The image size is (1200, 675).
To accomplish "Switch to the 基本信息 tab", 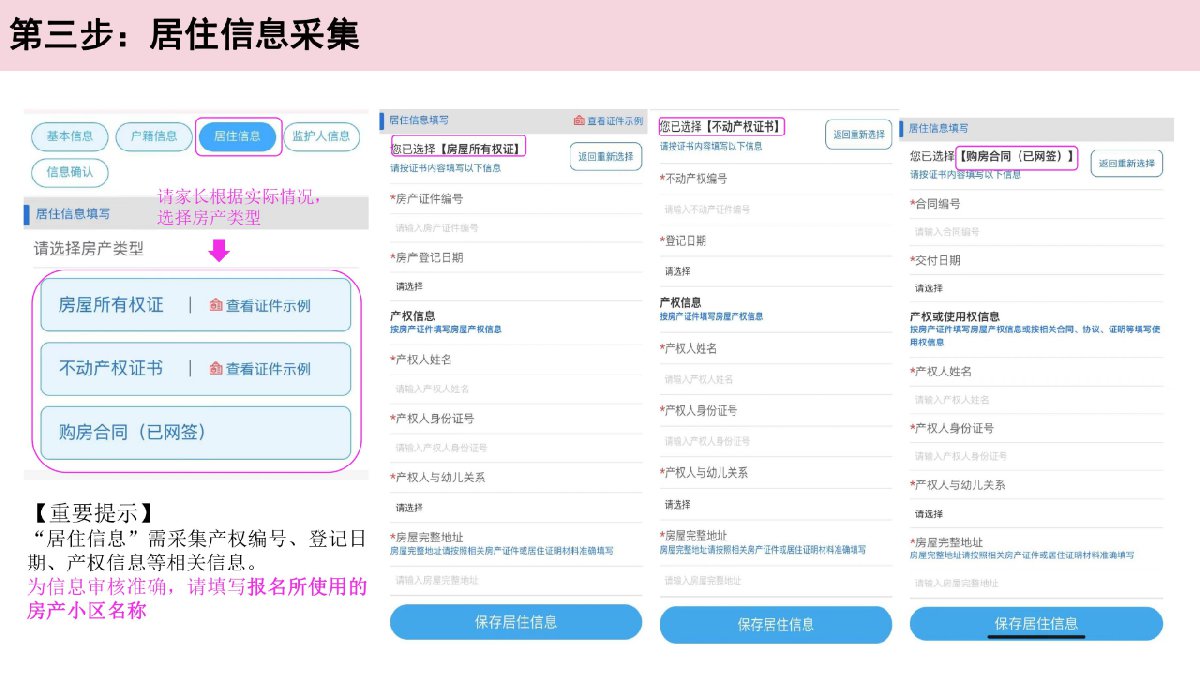I will 69,136.
